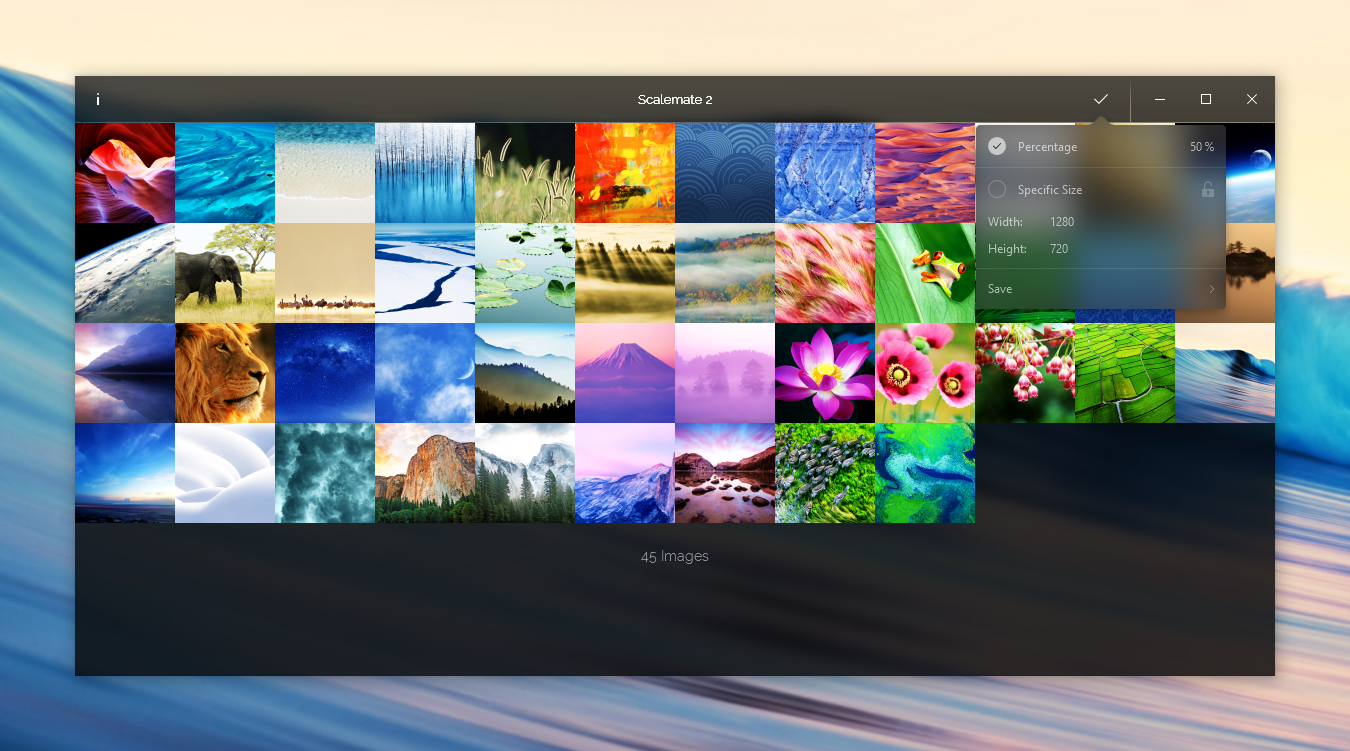Select the zebra herd aerial thumbnail
The height and width of the screenshot is (751, 1350).
[x=825, y=473]
